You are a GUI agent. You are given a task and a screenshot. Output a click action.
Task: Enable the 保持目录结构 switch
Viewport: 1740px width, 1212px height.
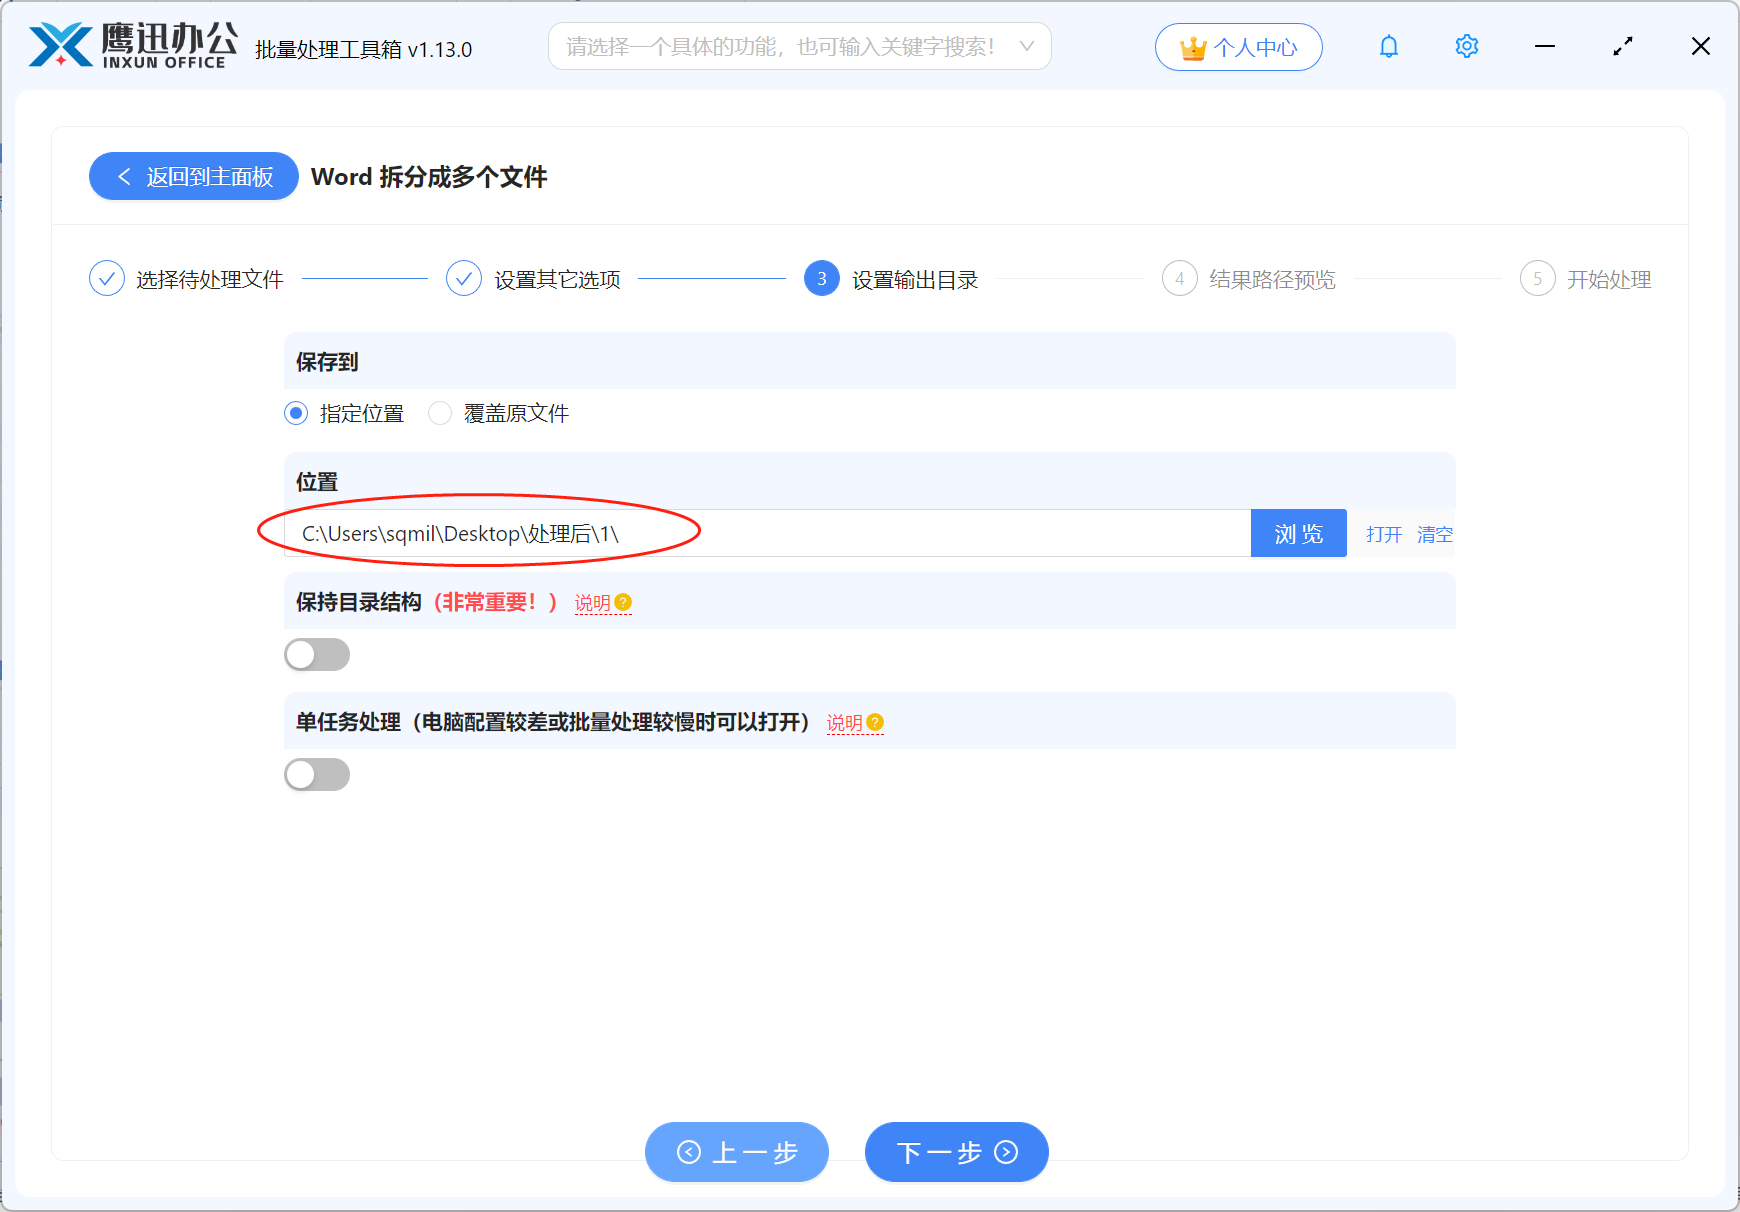(x=317, y=654)
